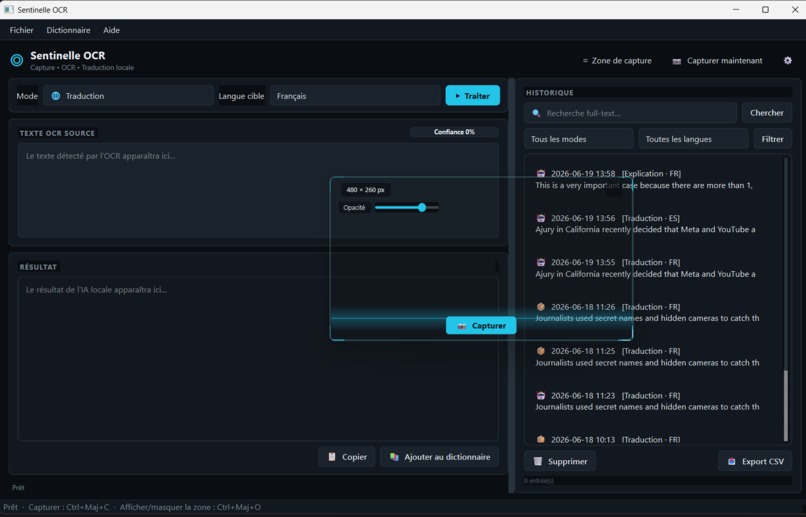
Task: Click the camera icon on overlay Capturer button
Action: (x=461, y=326)
